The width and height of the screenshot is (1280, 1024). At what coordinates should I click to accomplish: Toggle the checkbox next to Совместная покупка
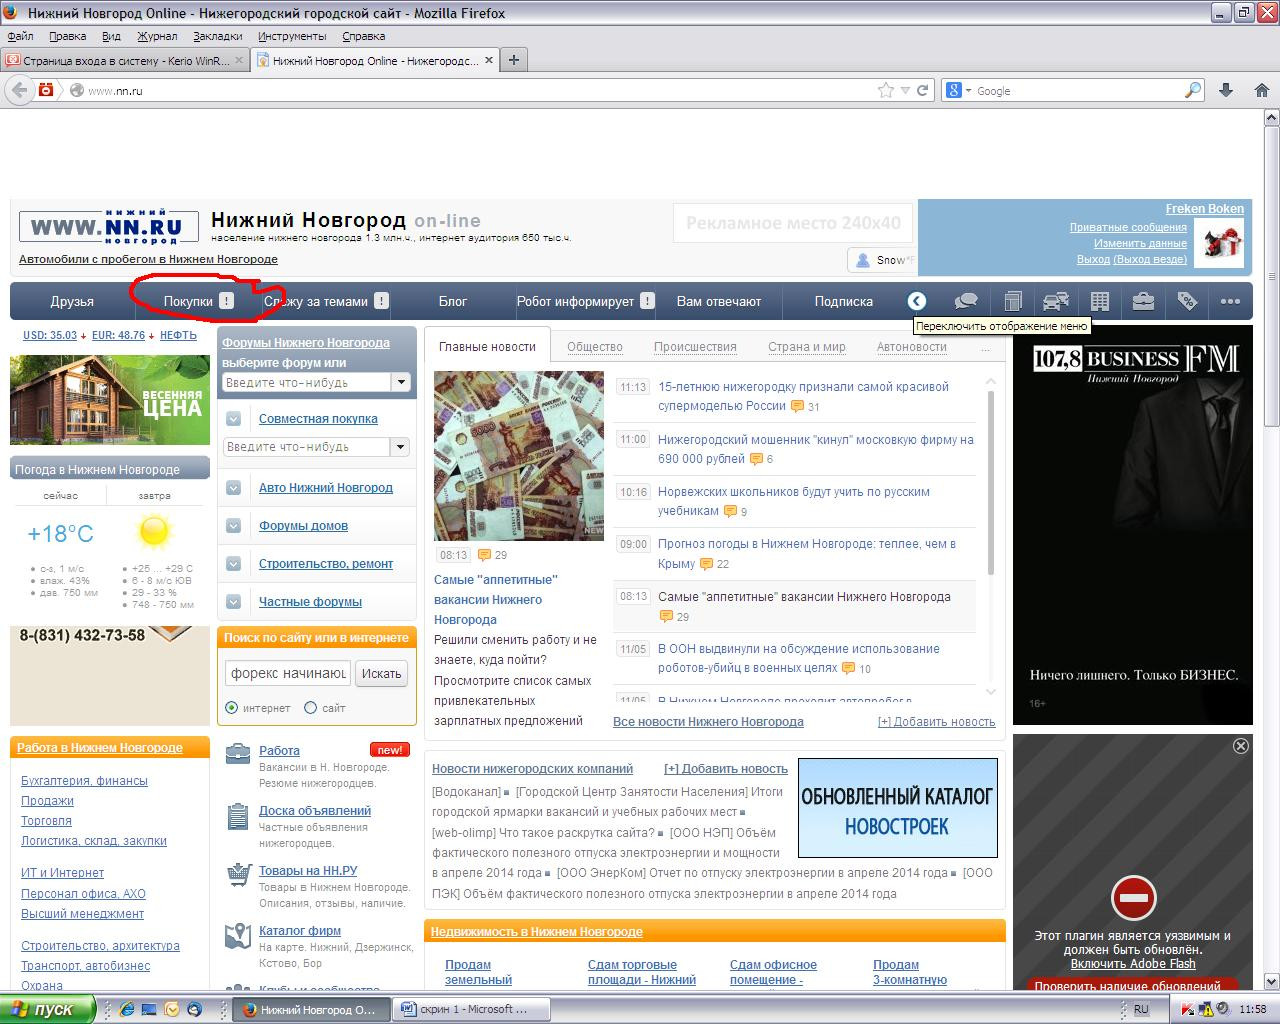click(x=233, y=419)
